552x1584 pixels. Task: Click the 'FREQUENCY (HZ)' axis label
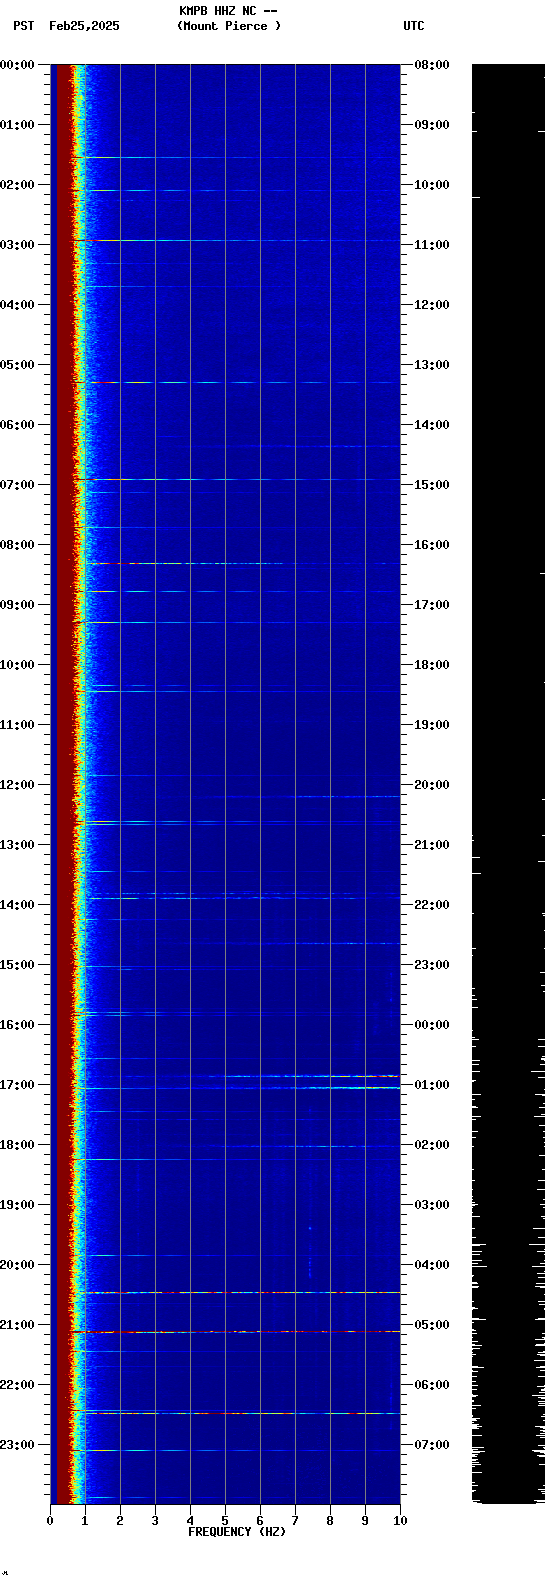point(237,1532)
